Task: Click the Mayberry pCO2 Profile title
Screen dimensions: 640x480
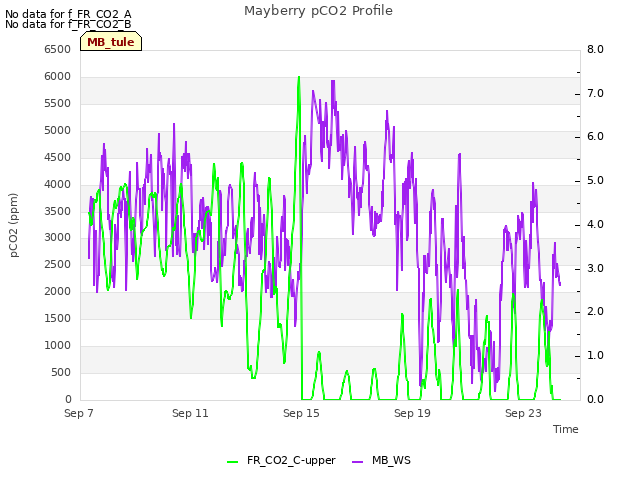Action: coord(318,11)
